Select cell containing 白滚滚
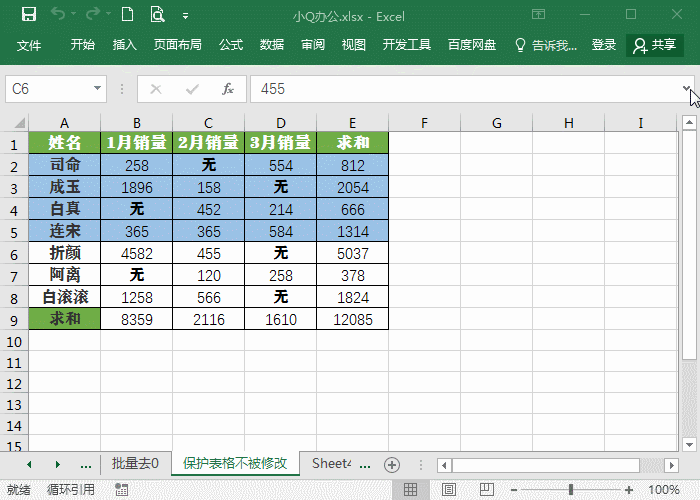 pyautogui.click(x=65, y=297)
